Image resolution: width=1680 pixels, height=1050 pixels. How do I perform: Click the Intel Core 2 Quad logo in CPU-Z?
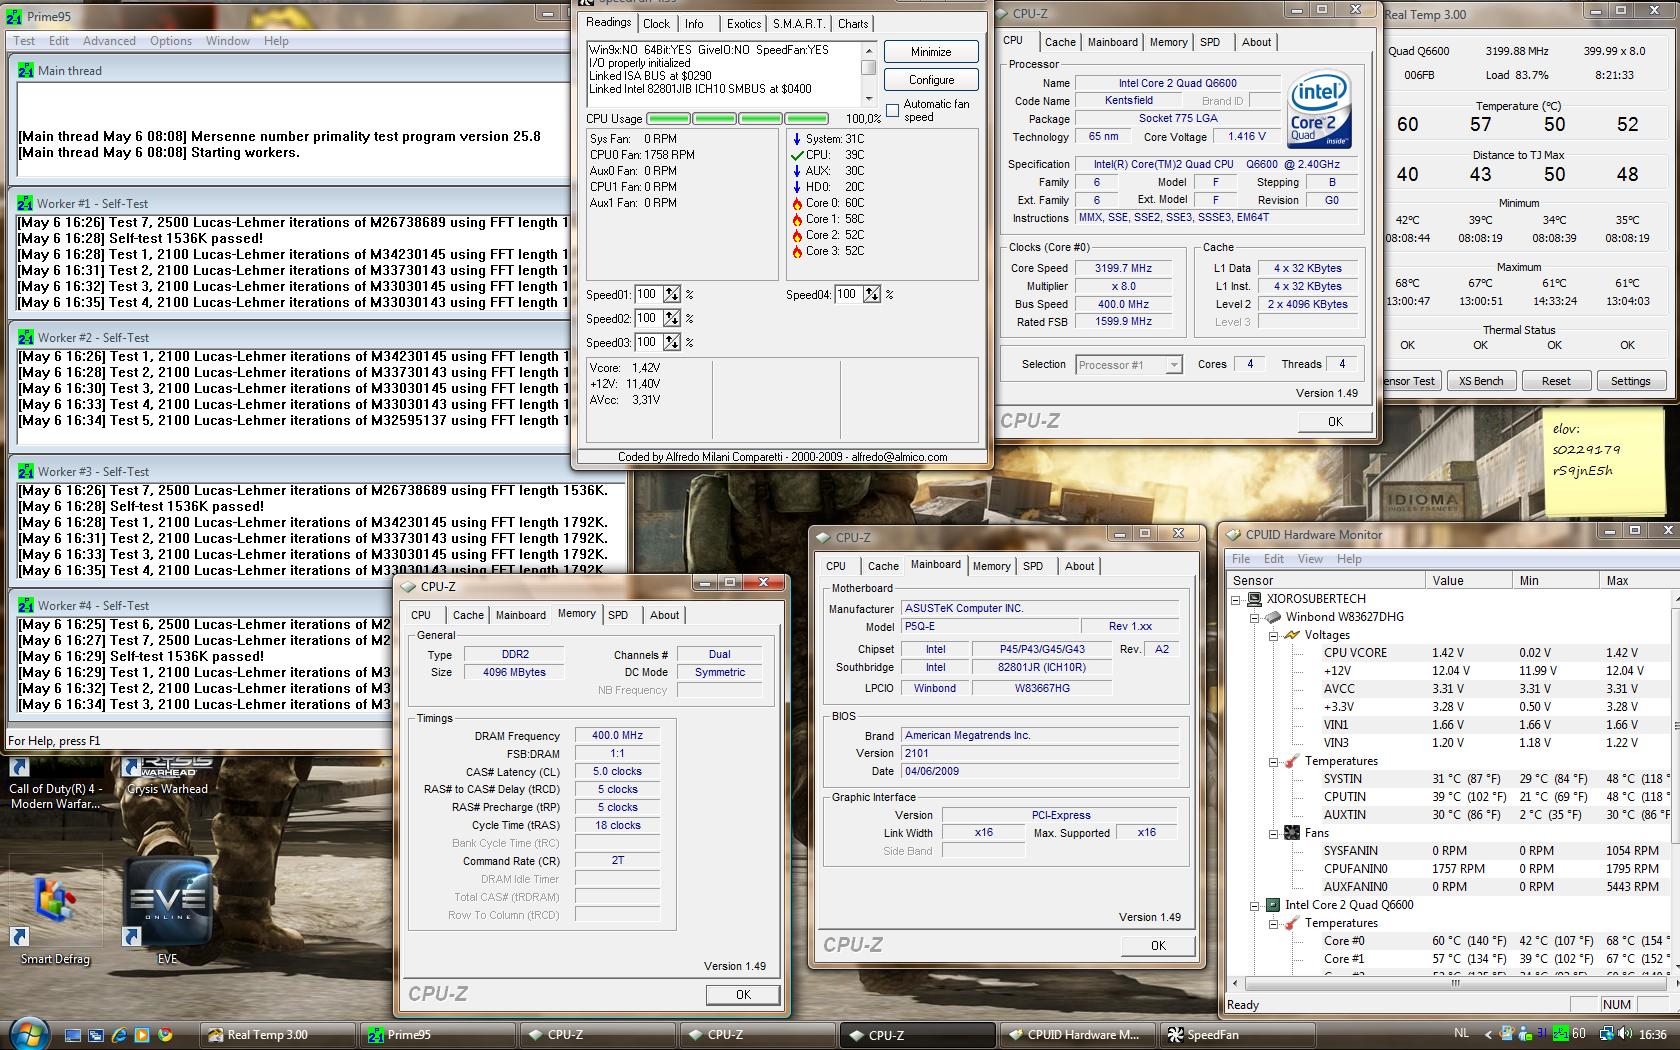coord(1319,110)
